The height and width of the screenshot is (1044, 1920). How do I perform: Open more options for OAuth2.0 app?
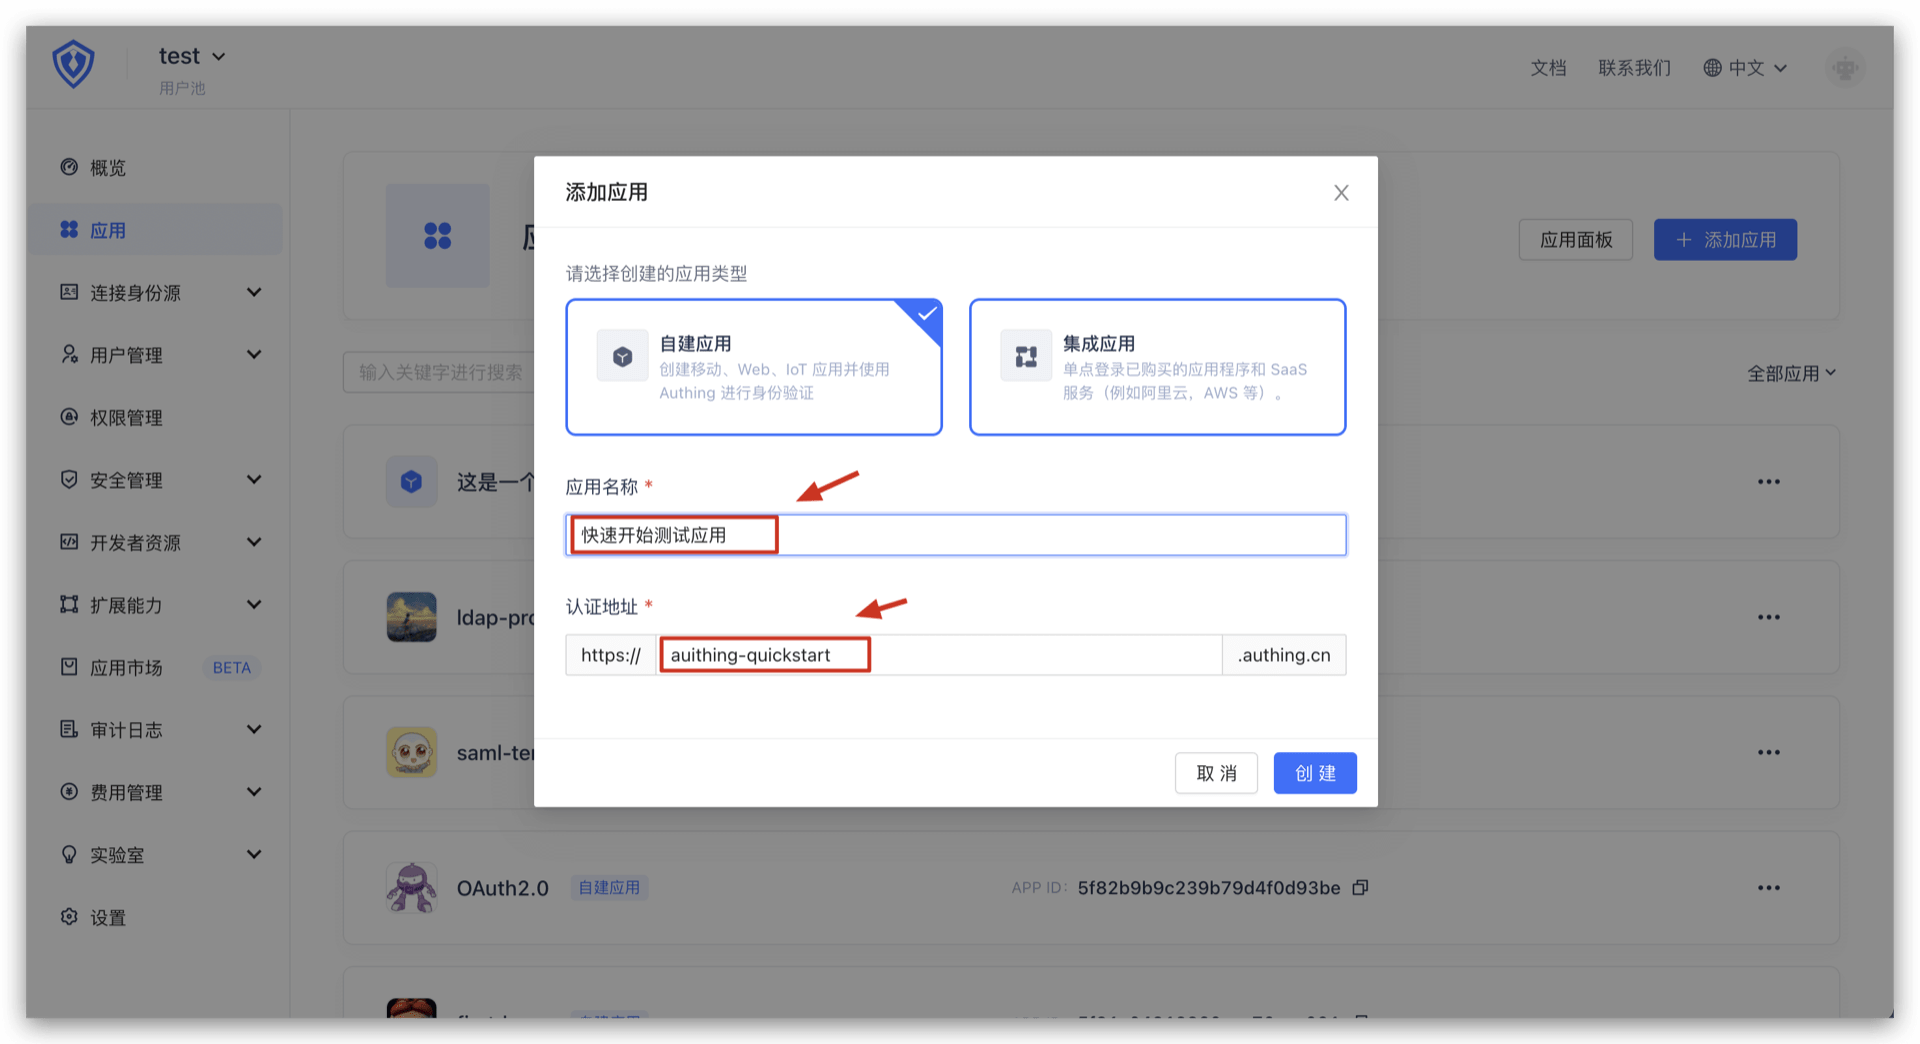coord(1768,888)
